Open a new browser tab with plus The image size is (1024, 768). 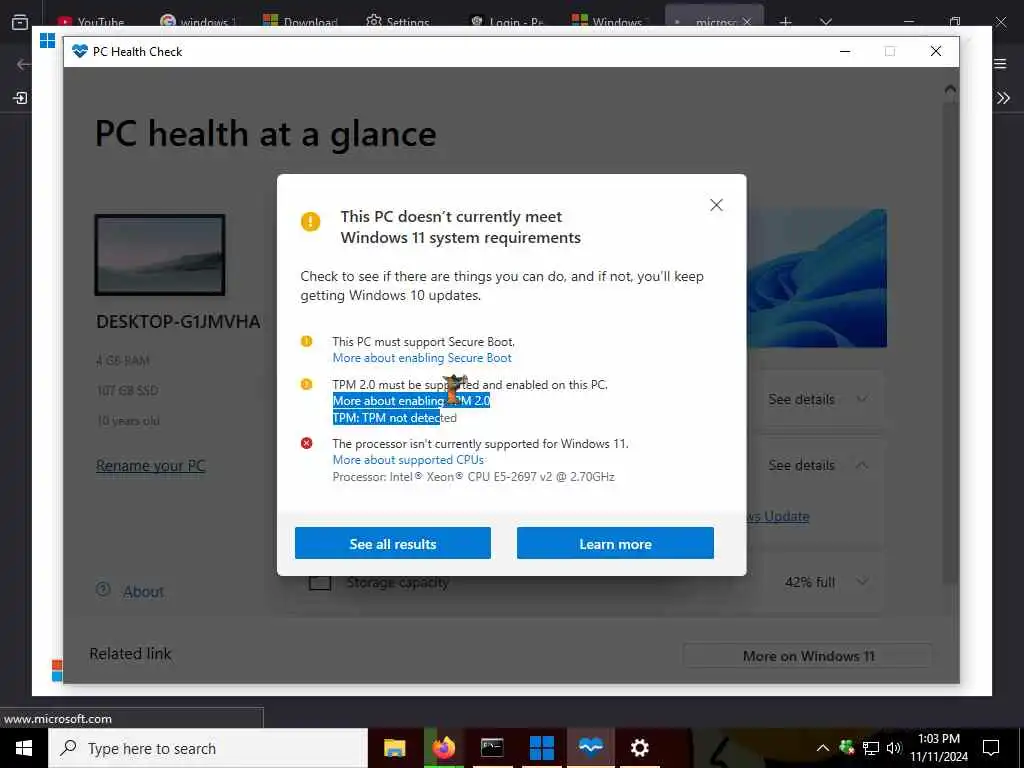[x=786, y=22]
